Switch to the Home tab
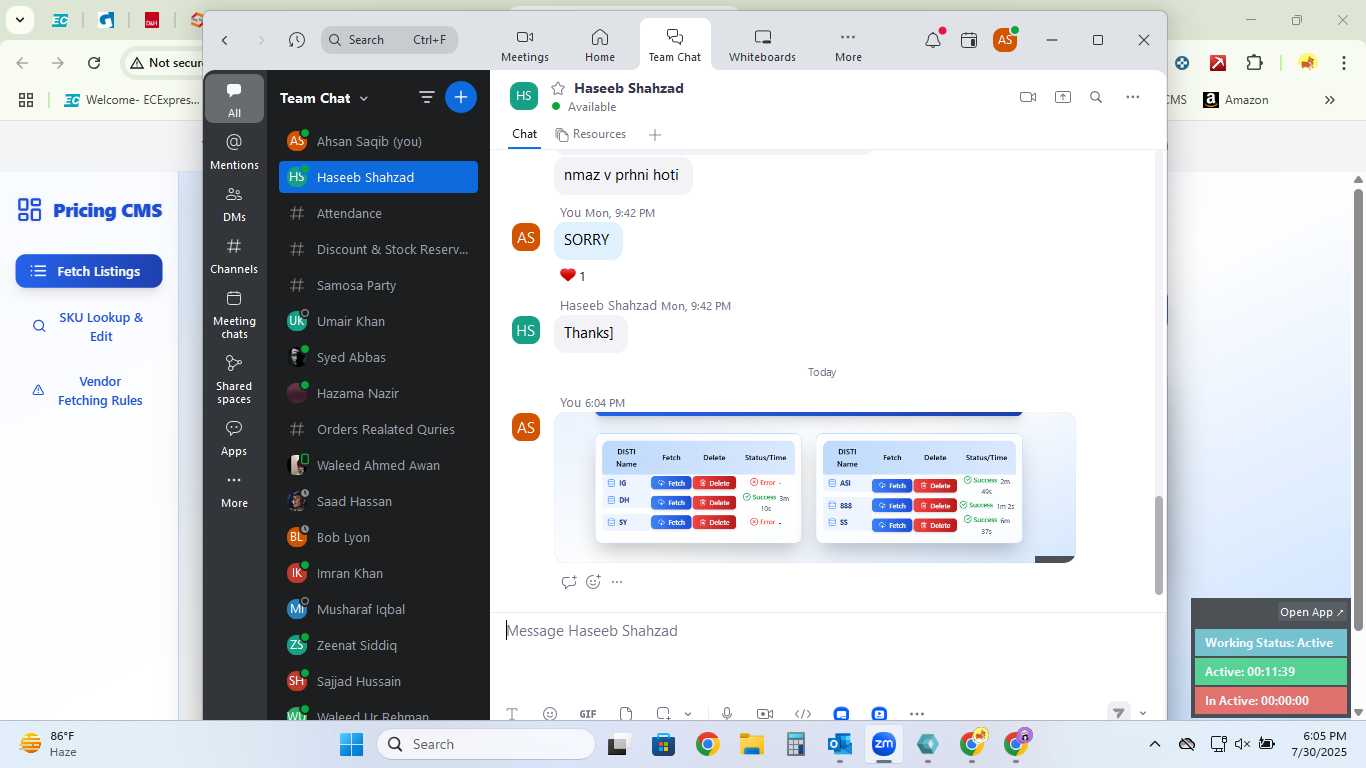The image size is (1366, 768). point(599,45)
